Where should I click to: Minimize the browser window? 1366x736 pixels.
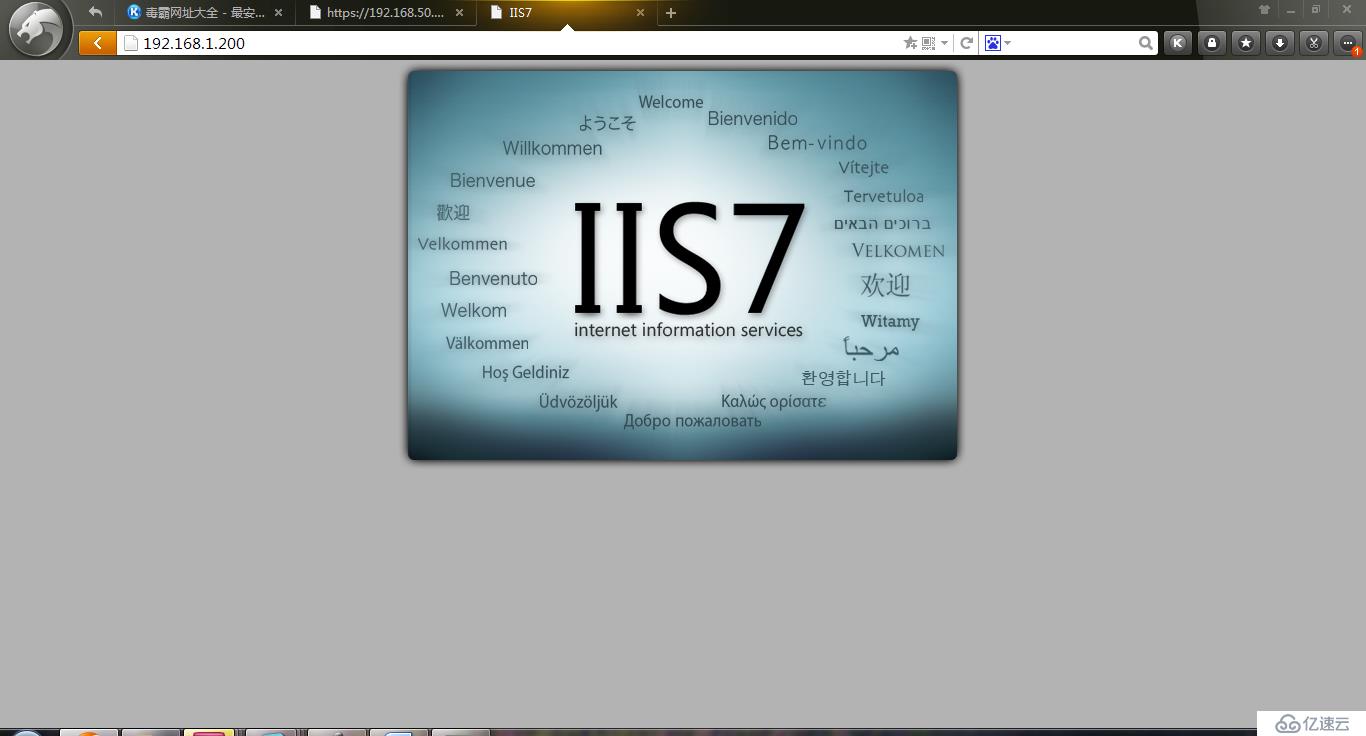(x=1291, y=10)
